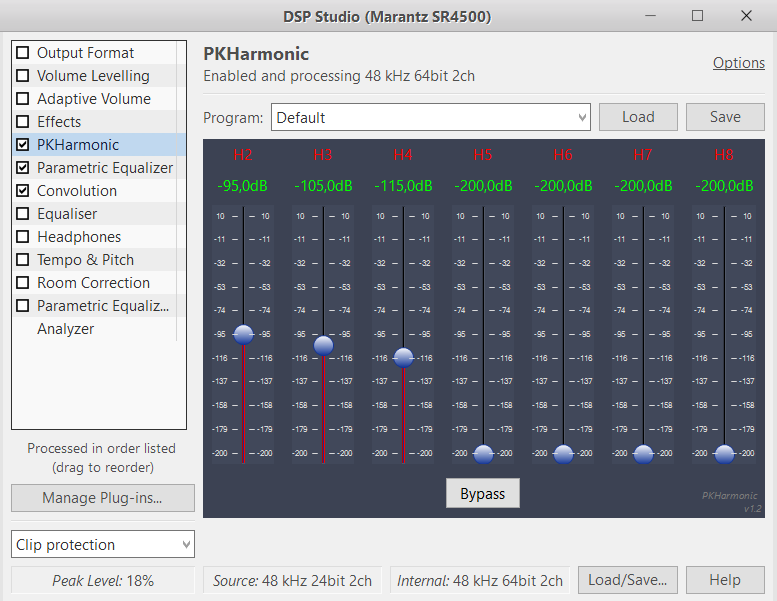777x601 pixels.
Task: Maximize the DSP Studio window
Action: tap(697, 16)
